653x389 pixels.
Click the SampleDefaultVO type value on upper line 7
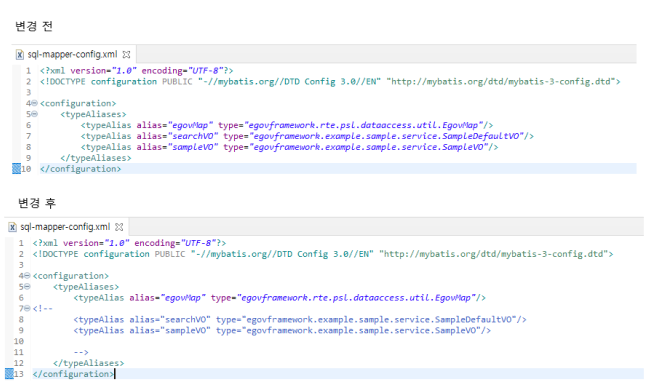(x=387, y=136)
